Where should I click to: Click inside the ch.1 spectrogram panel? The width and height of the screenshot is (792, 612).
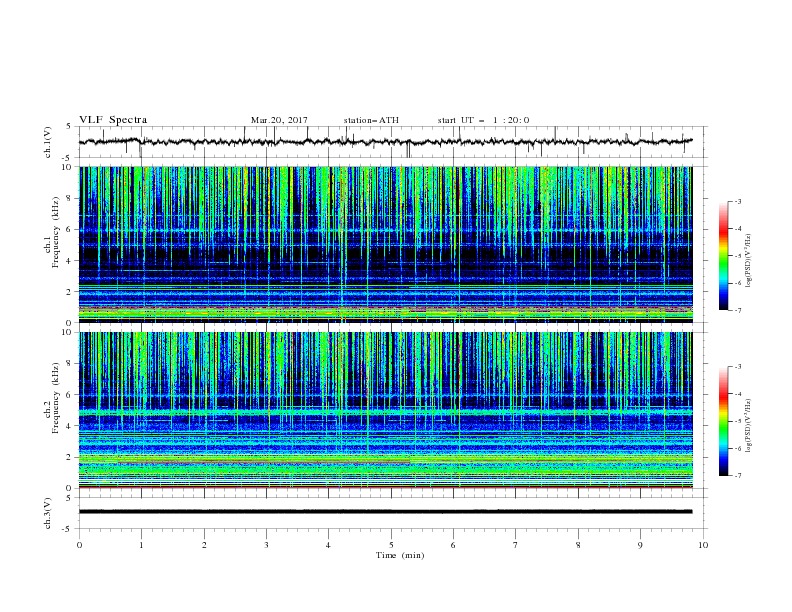point(385,244)
